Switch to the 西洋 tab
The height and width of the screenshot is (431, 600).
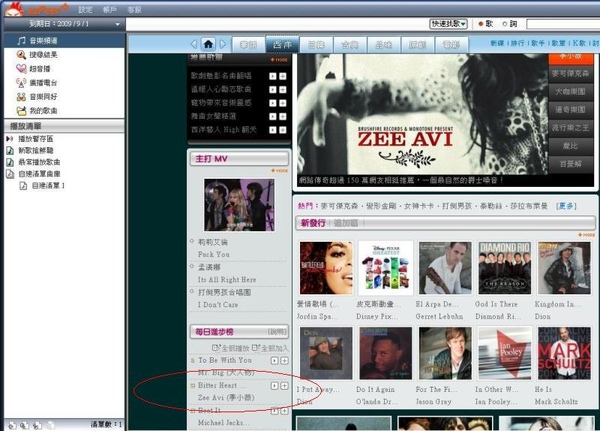[x=282, y=45]
